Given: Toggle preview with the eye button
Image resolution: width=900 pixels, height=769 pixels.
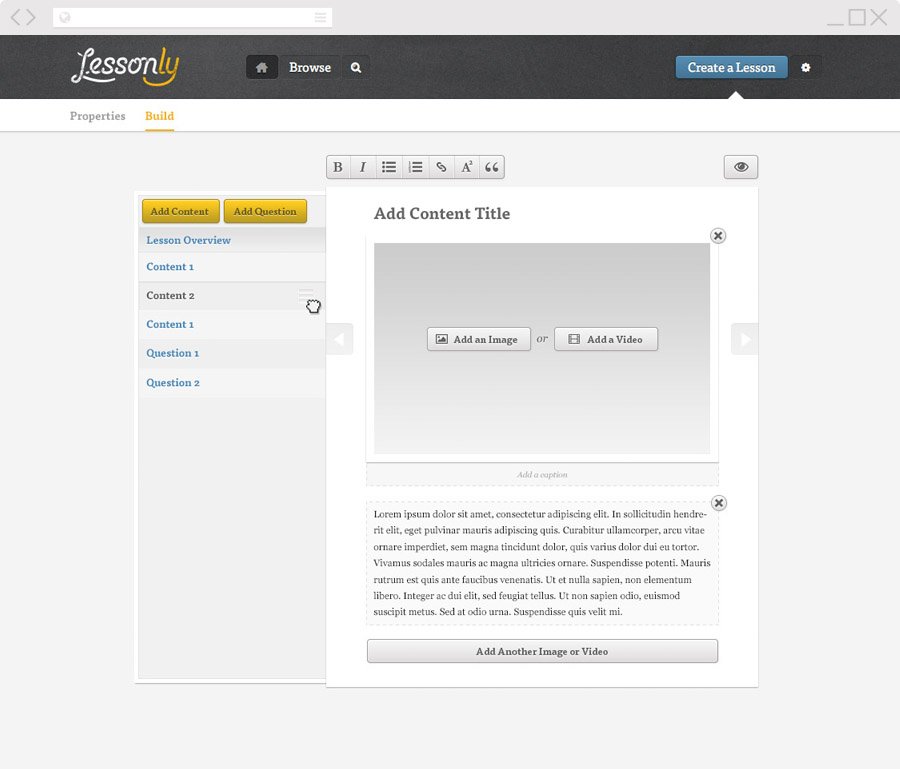Looking at the screenshot, I should pos(741,167).
